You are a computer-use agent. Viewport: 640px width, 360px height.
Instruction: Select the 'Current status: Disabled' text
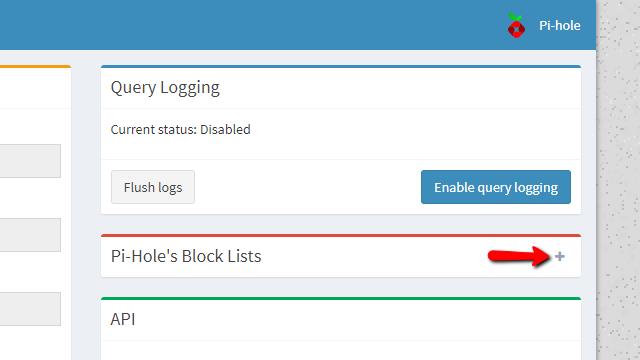pos(180,129)
